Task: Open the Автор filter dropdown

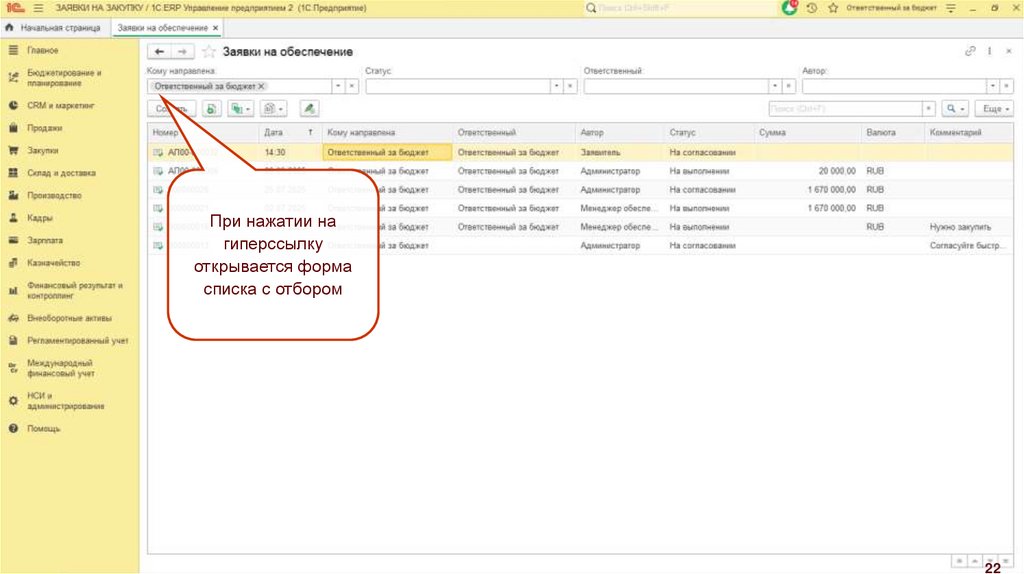Action: coord(992,87)
